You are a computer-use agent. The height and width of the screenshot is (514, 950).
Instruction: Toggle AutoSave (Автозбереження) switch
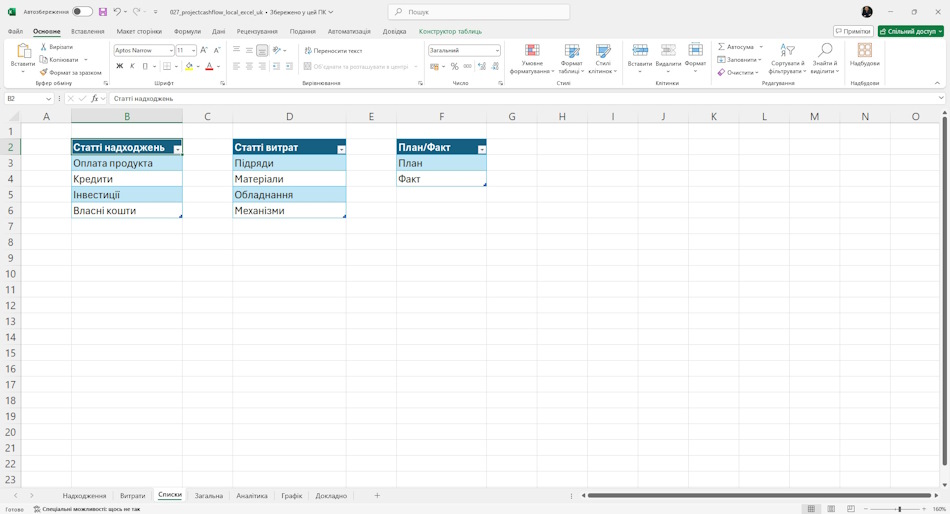coord(82,12)
